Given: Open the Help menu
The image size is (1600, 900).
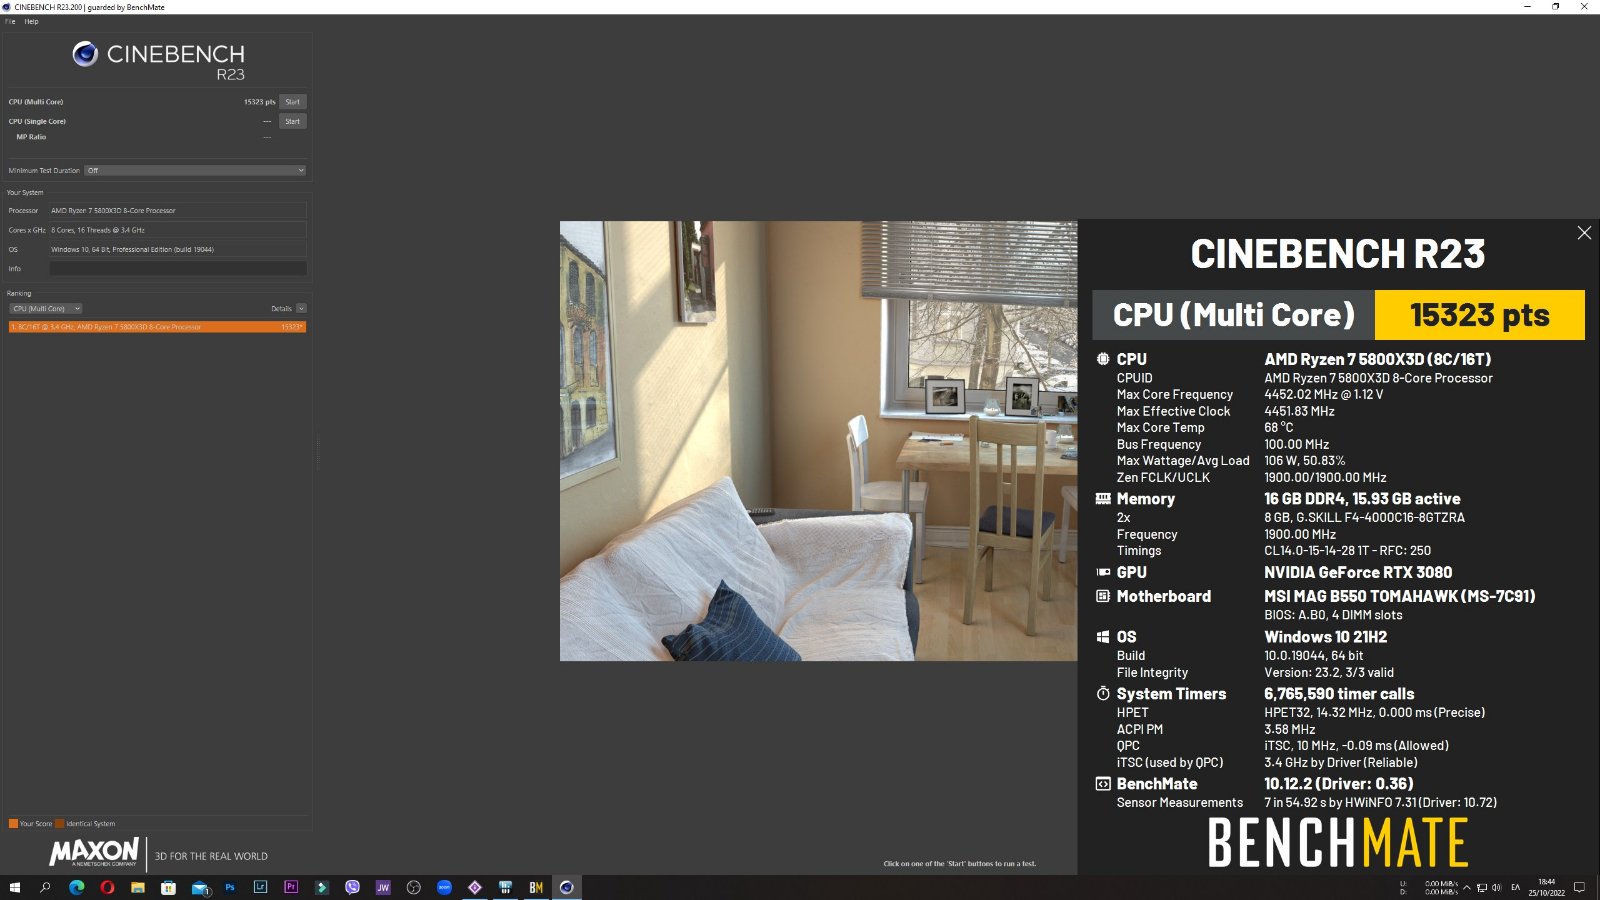Looking at the screenshot, I should (x=31, y=21).
